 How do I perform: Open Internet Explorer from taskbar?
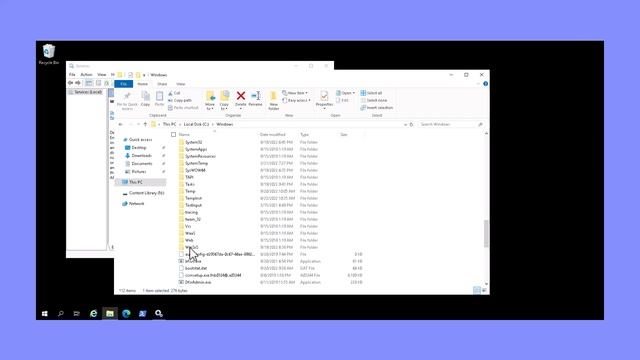(93, 313)
